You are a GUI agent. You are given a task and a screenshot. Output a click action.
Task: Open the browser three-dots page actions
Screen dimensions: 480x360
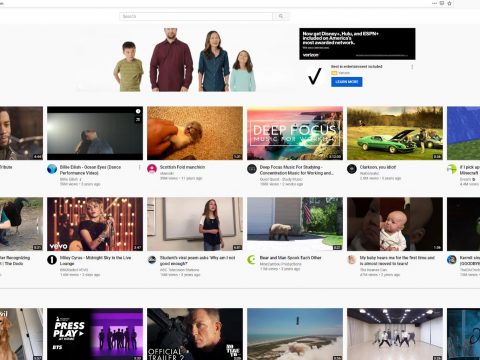pyautogui.click(x=434, y=3)
